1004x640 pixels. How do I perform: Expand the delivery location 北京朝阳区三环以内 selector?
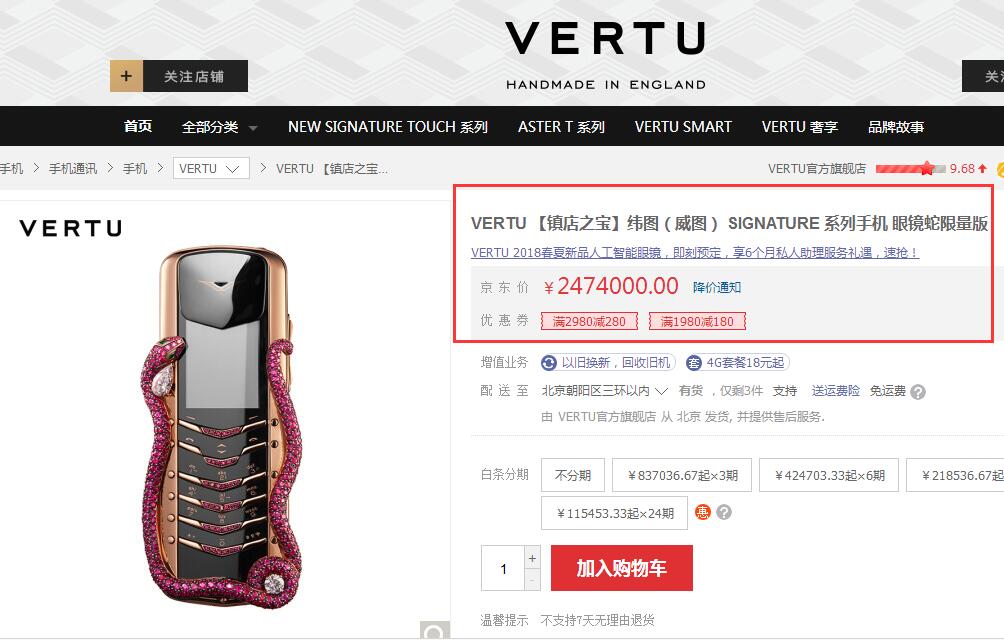604,391
